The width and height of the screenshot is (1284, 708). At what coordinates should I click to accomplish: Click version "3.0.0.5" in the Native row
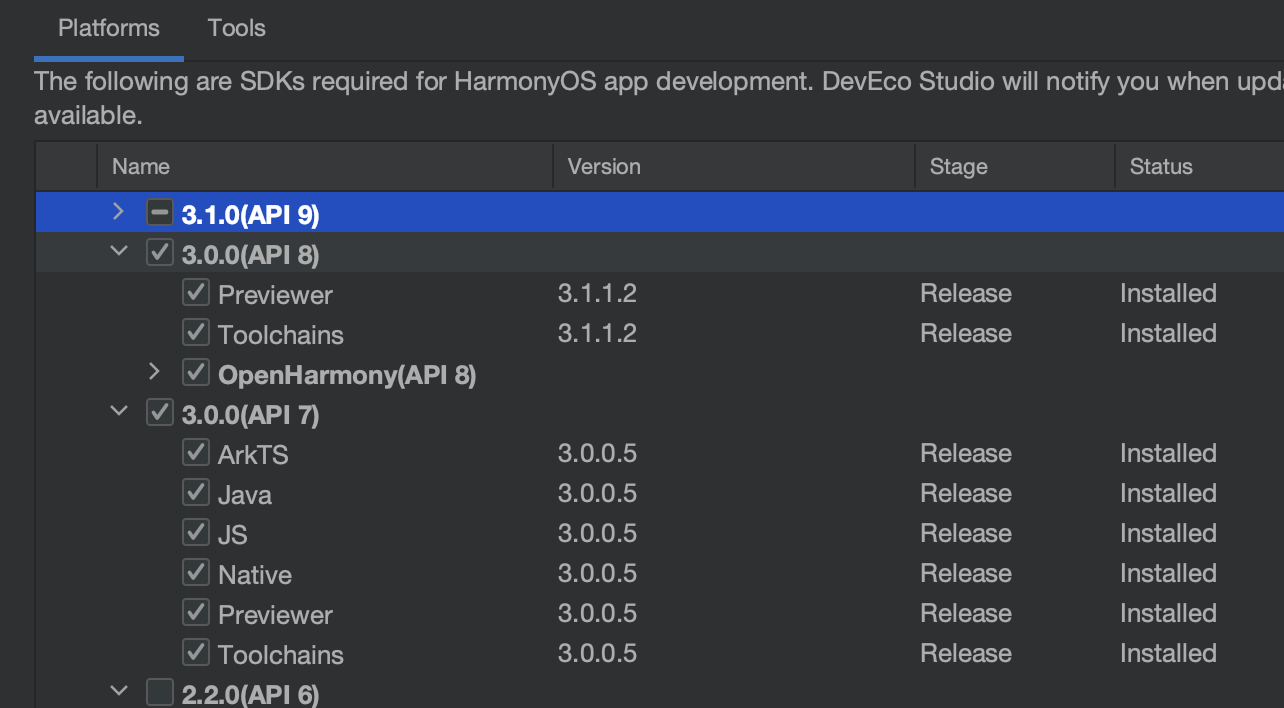(597, 573)
